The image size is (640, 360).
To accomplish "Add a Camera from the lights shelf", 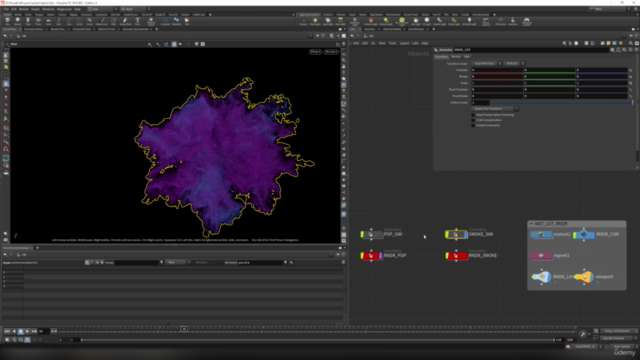I will 303,21.
